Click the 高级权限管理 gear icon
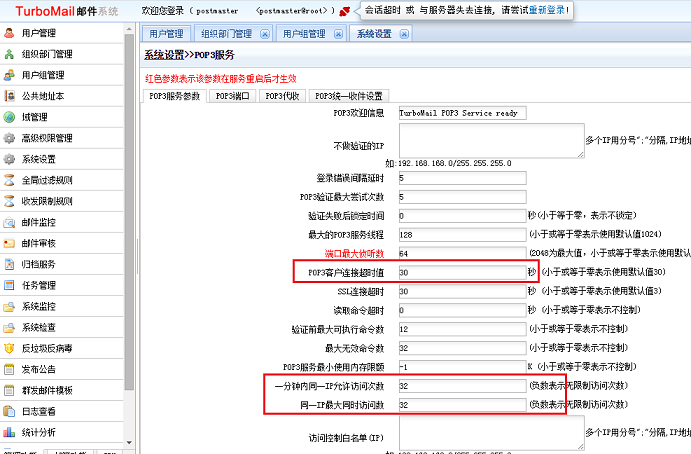This screenshot has height=454, width=691. click(x=9, y=138)
